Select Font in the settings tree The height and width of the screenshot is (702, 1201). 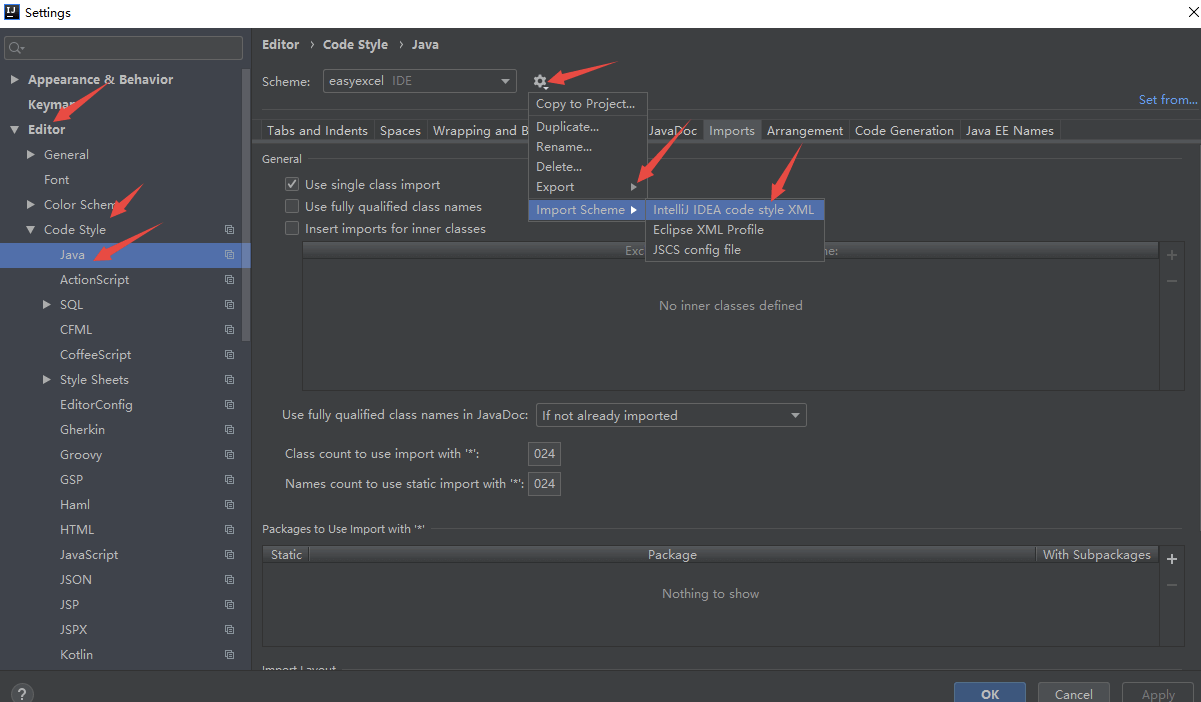point(57,180)
